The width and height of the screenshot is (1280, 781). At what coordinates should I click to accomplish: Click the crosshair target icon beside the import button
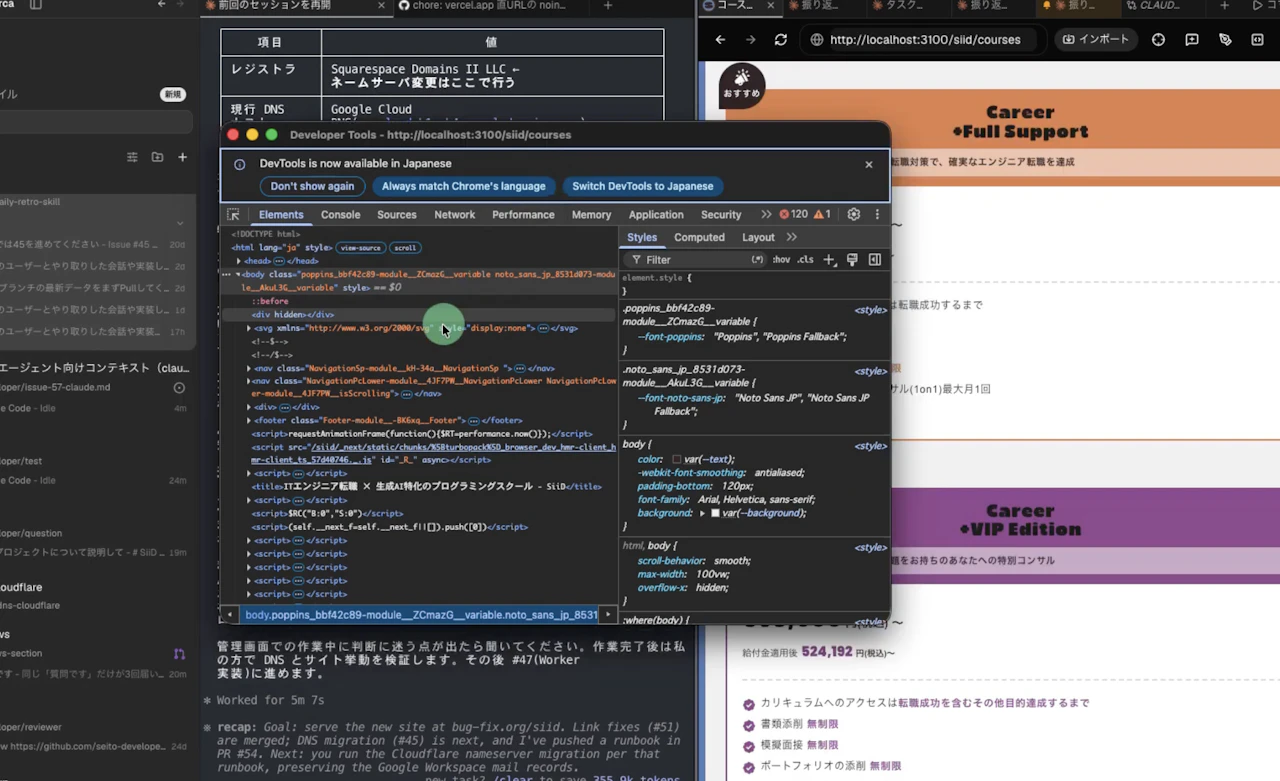click(1158, 40)
